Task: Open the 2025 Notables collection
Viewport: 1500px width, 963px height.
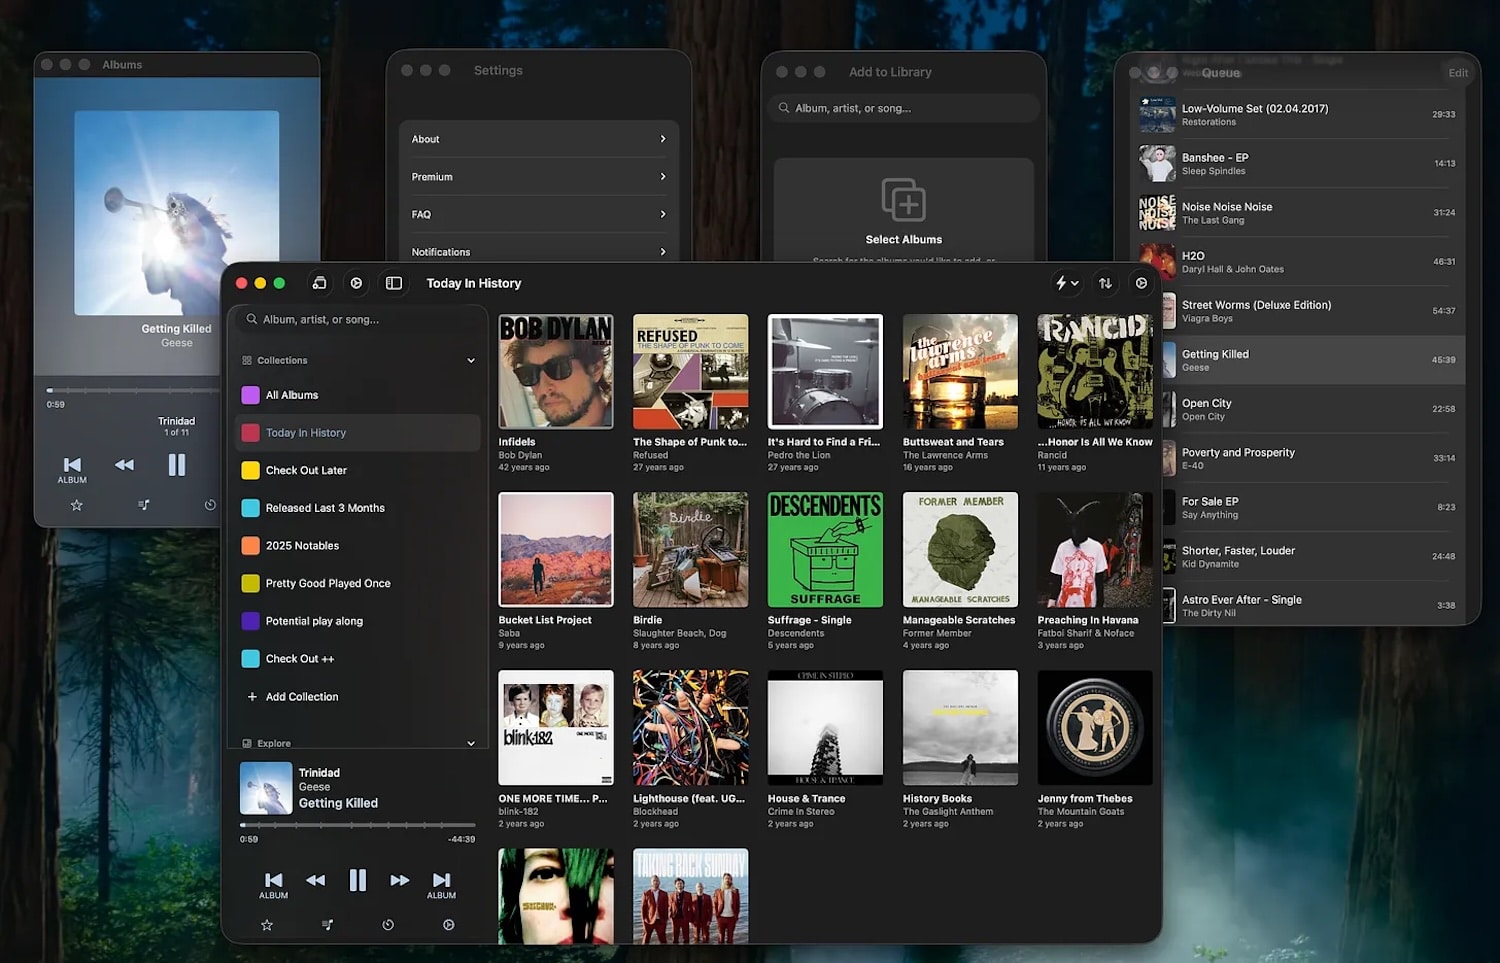Action: (x=302, y=546)
